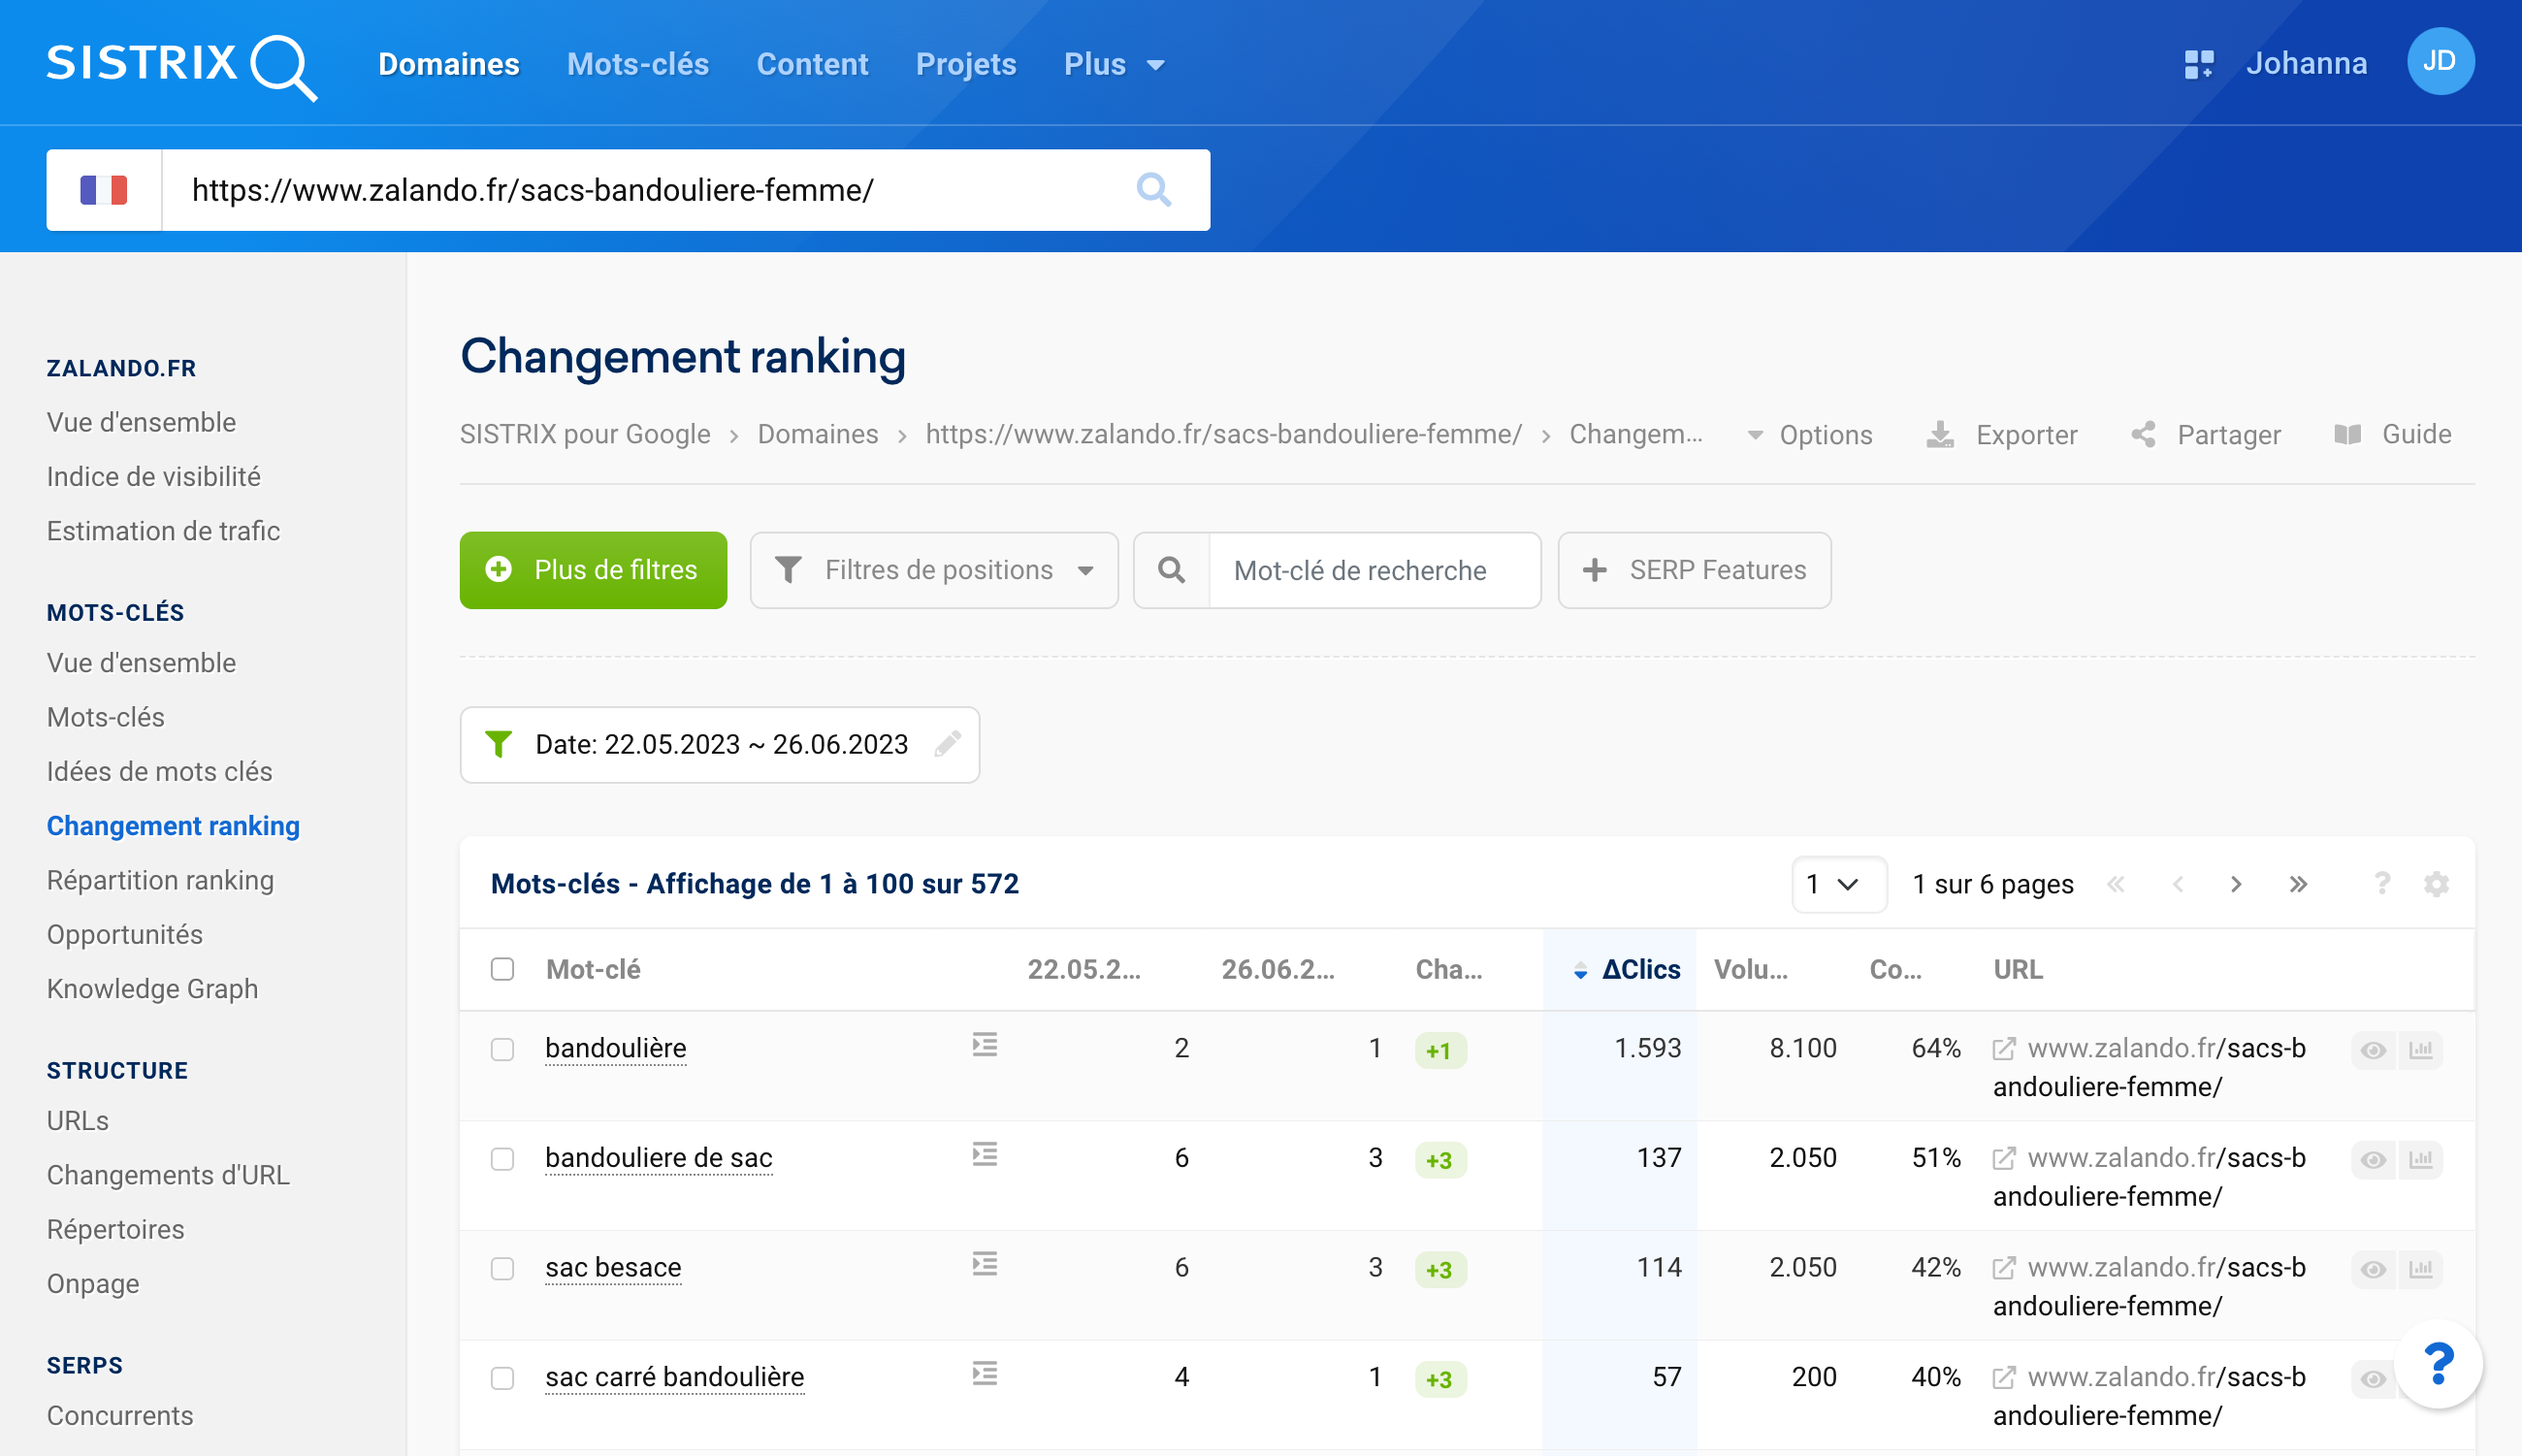Select Indice de visibilité in sidebar
This screenshot has height=1456, width=2522.
click(x=154, y=477)
